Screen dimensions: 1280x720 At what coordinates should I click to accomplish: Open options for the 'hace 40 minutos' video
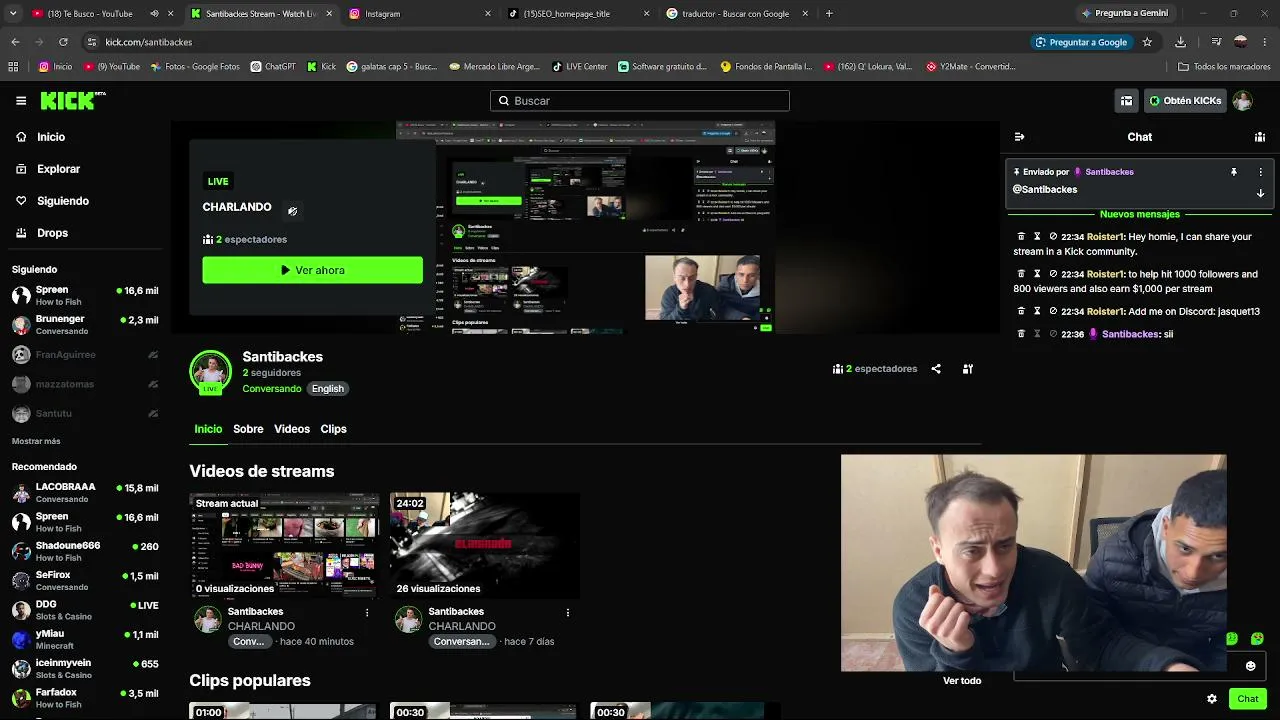(x=367, y=612)
